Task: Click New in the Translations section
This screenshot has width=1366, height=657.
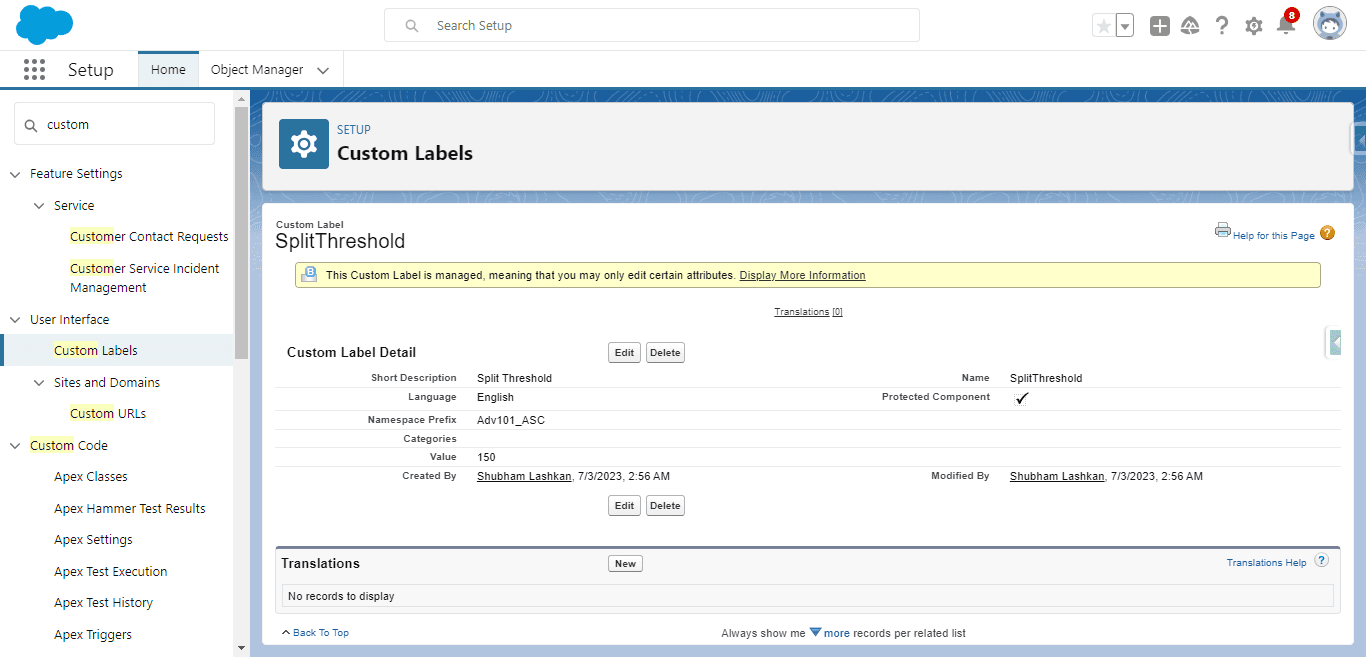Action: click(x=625, y=563)
